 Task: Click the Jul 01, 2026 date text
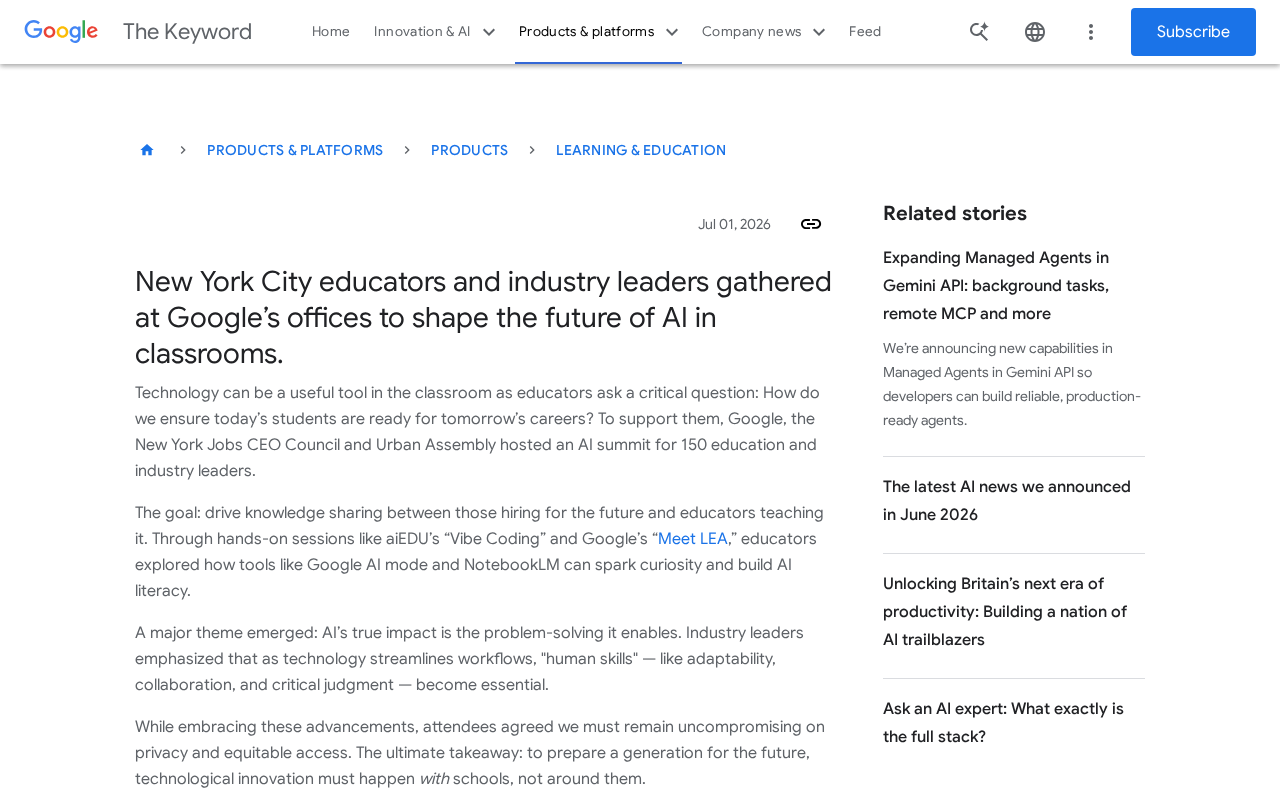click(734, 224)
